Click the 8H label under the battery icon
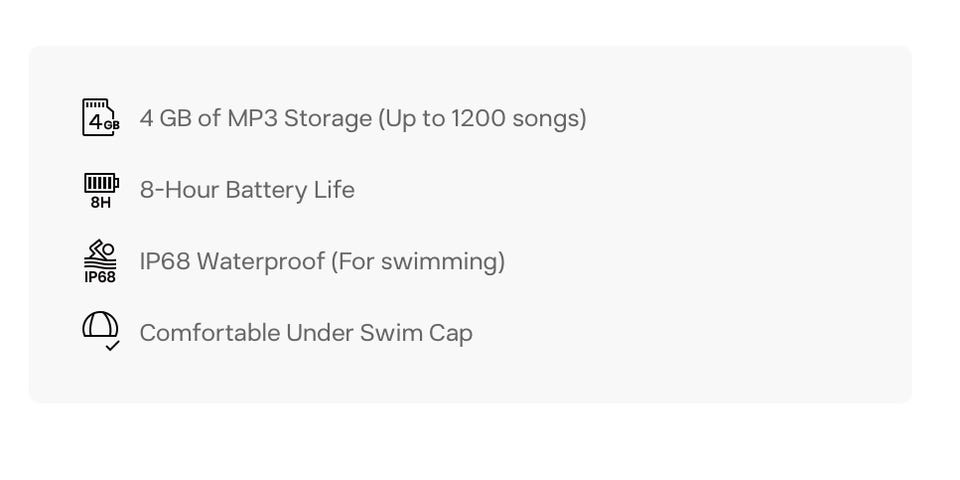 (x=100, y=202)
